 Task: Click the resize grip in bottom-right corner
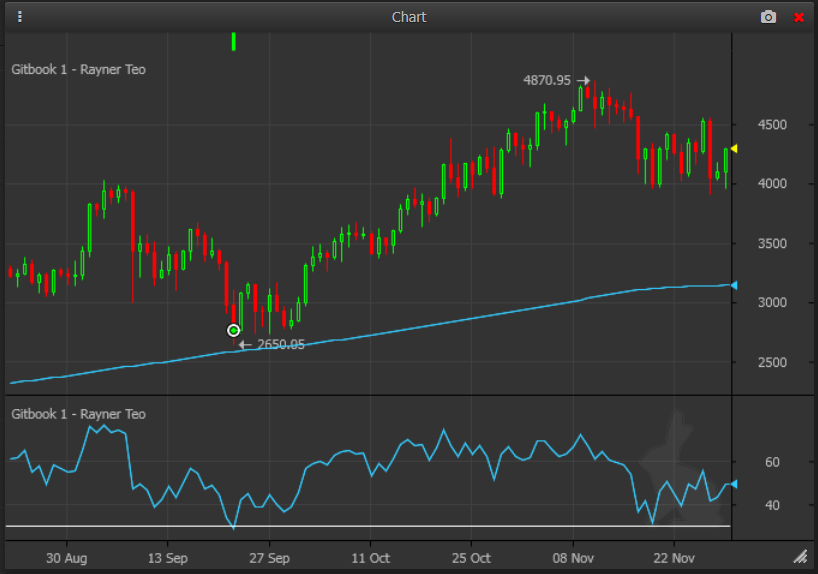click(x=800, y=556)
